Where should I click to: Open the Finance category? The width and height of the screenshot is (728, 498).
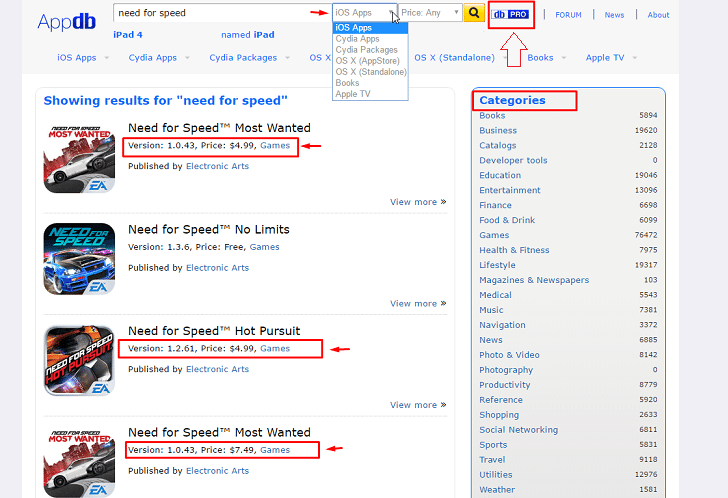(495, 205)
